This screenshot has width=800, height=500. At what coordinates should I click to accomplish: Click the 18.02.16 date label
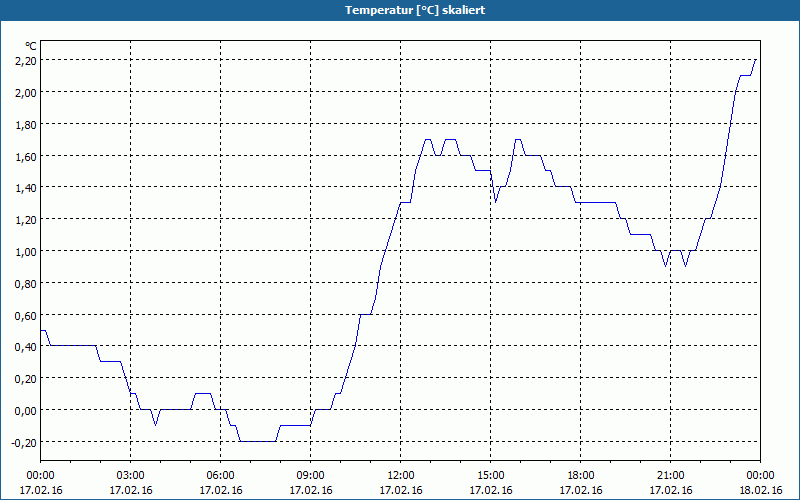pos(761,490)
